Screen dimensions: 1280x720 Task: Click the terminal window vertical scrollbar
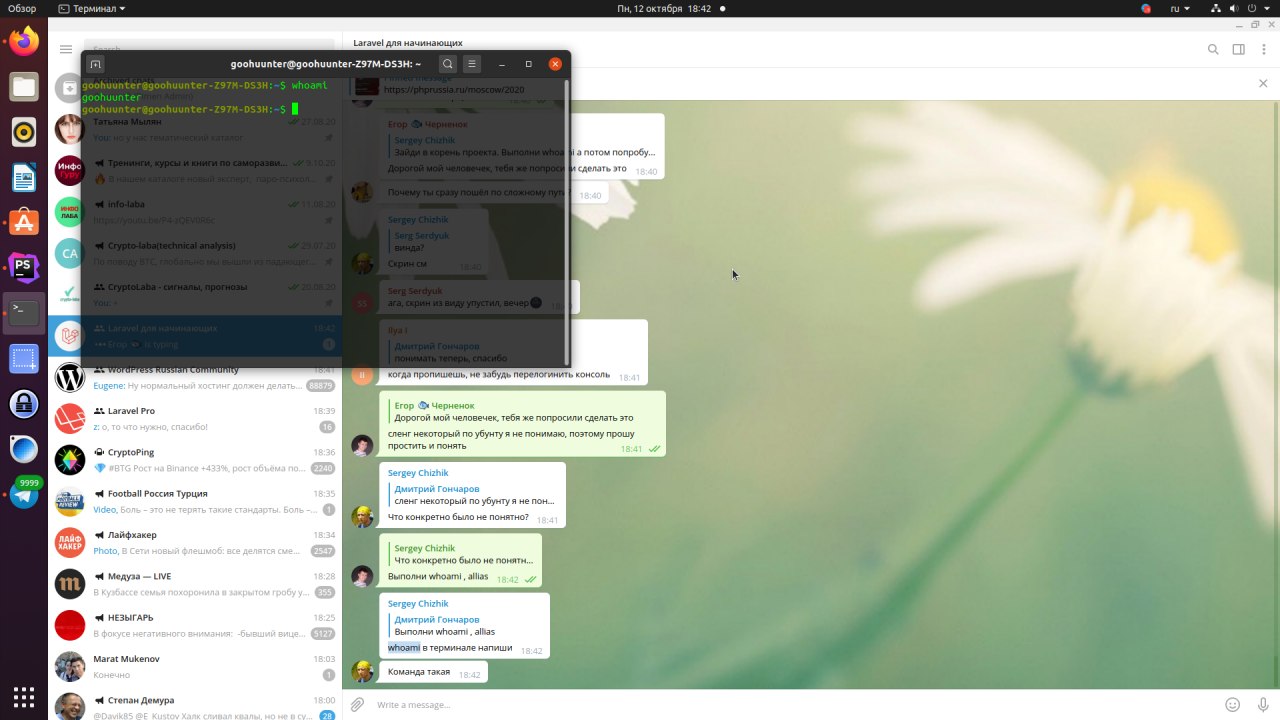coord(567,222)
